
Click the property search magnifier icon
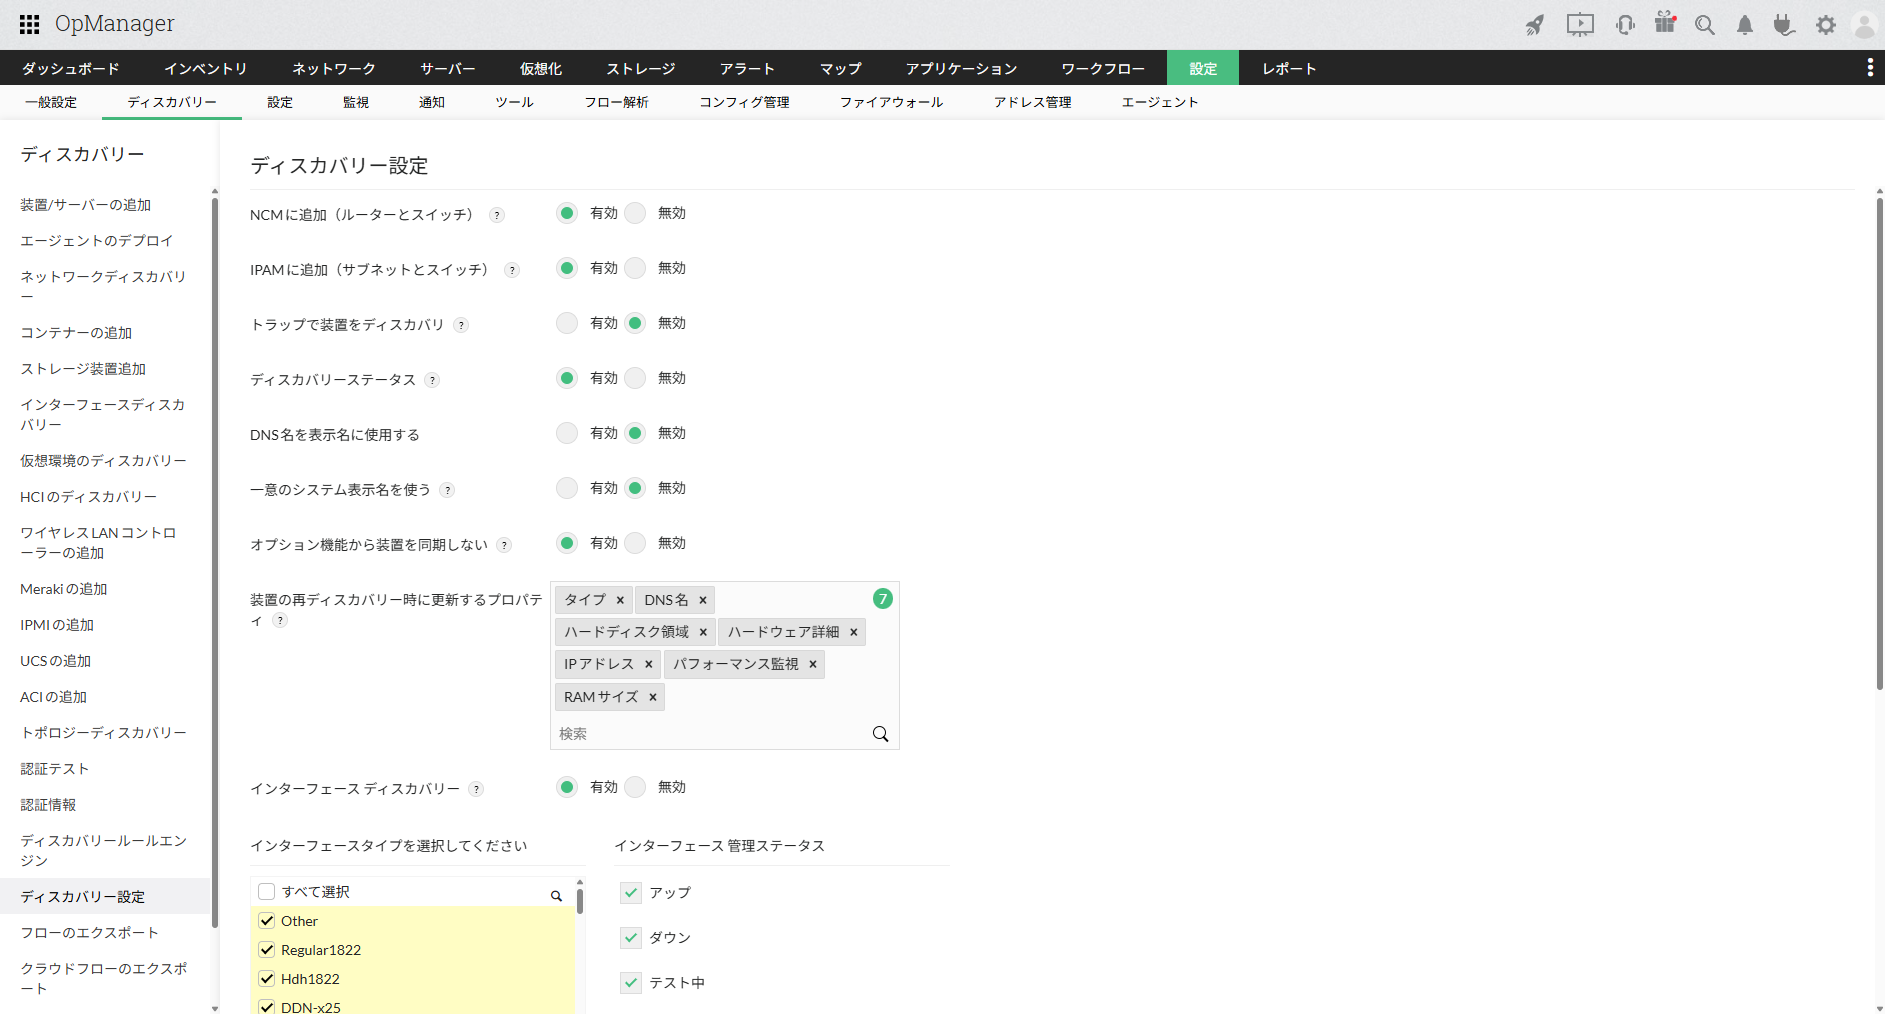point(880,734)
